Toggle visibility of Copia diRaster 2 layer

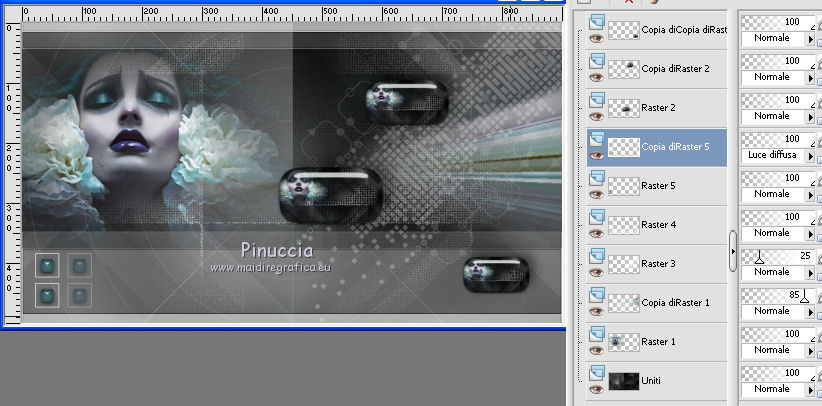596,77
